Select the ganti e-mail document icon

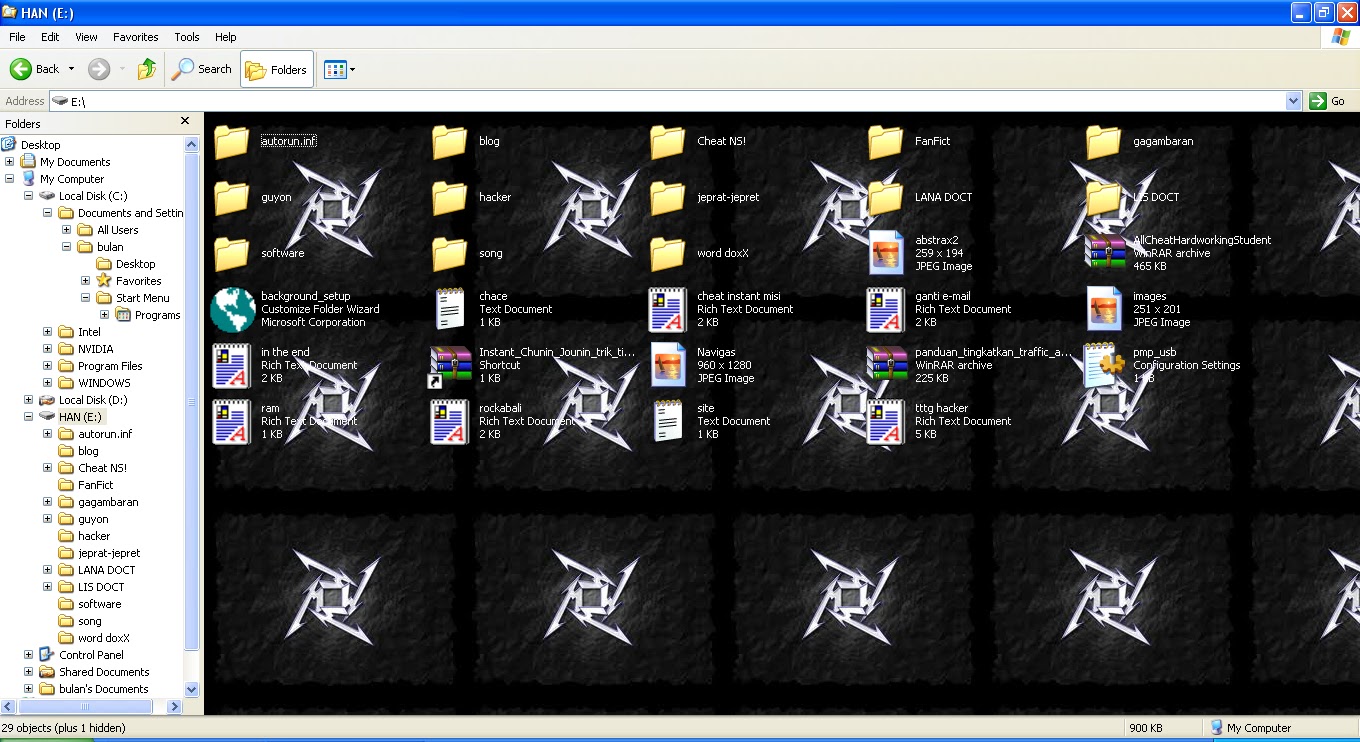pyautogui.click(x=885, y=309)
